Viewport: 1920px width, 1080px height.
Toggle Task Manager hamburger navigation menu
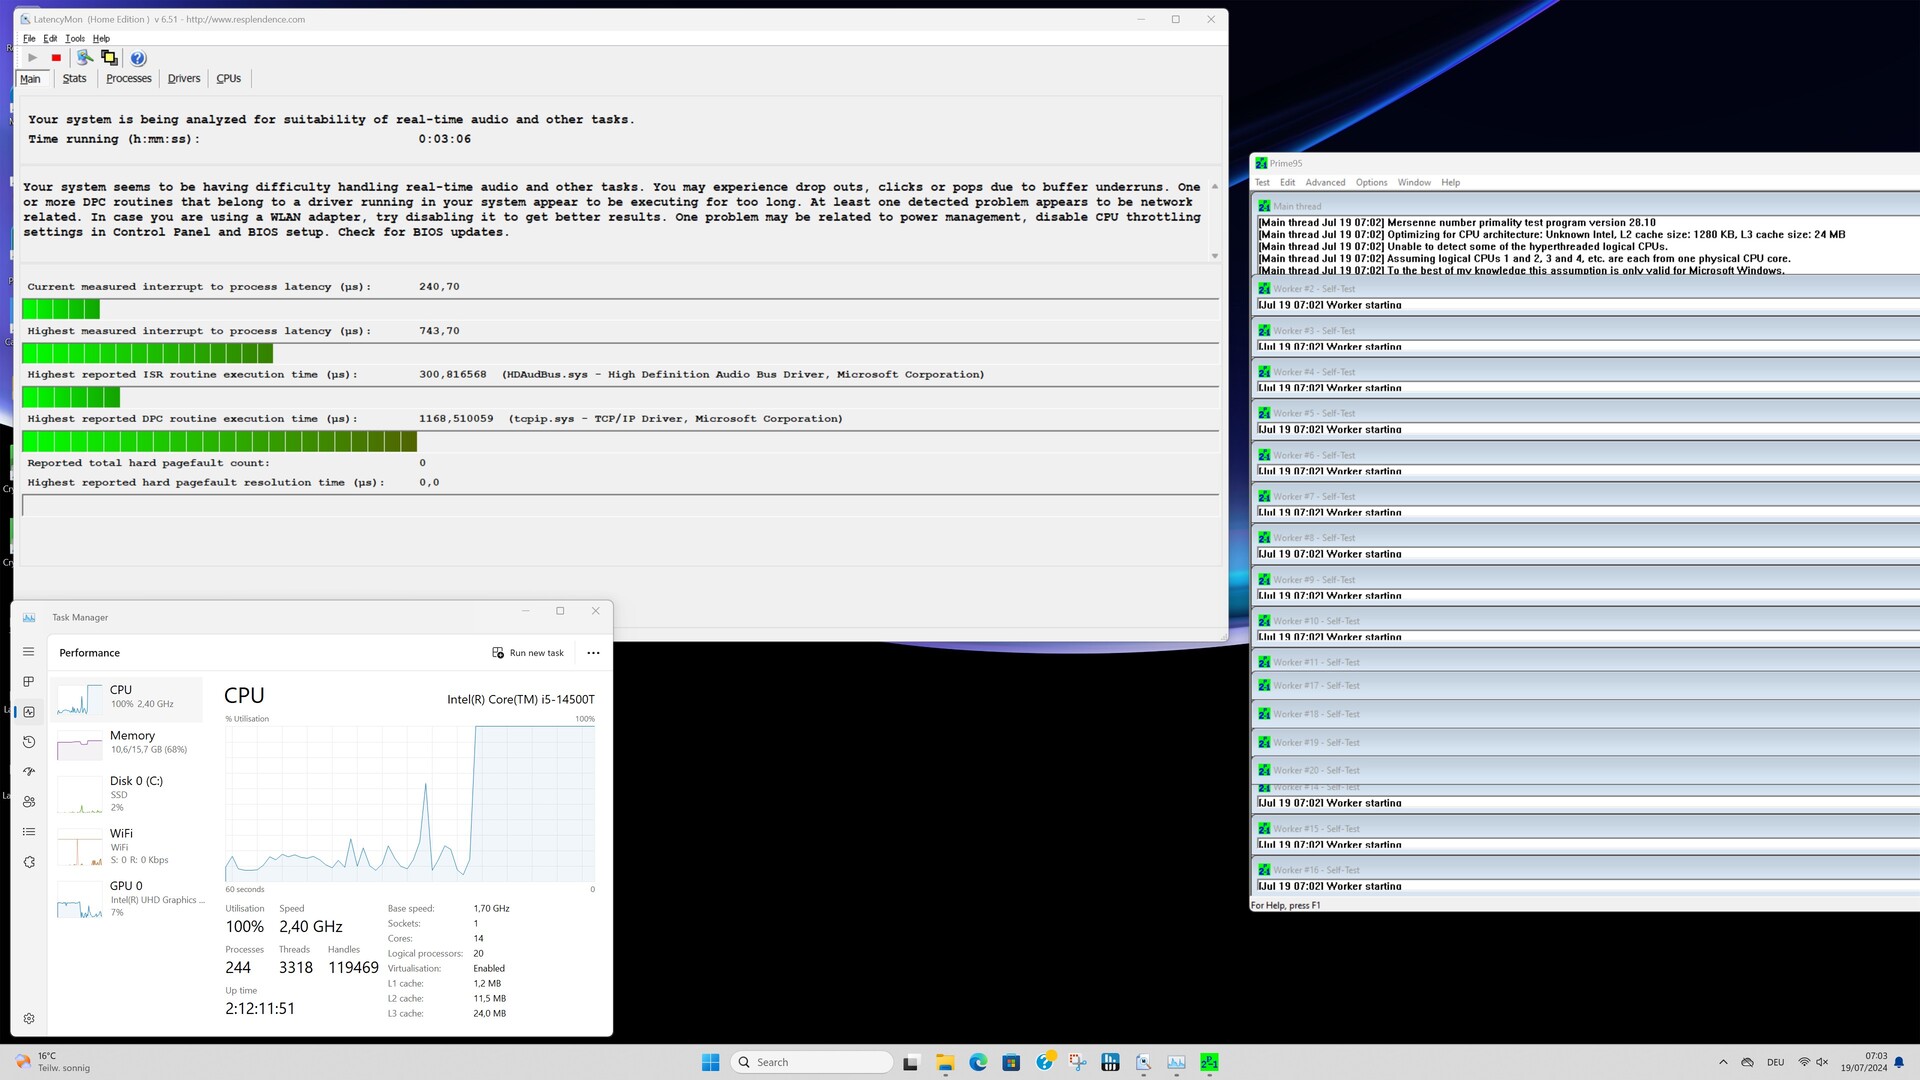pyautogui.click(x=29, y=652)
